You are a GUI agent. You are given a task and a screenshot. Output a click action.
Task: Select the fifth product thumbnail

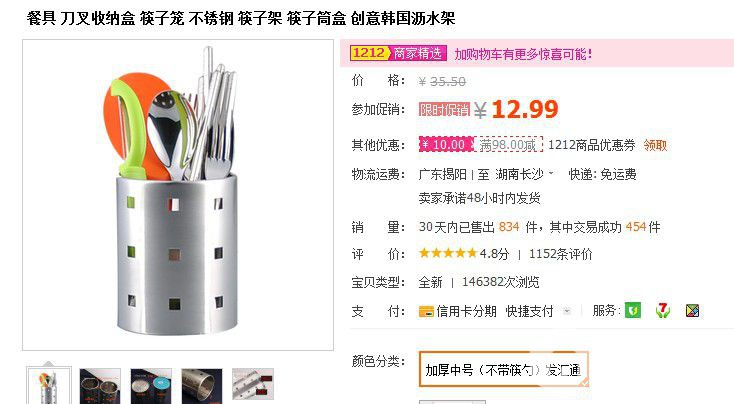253,385
